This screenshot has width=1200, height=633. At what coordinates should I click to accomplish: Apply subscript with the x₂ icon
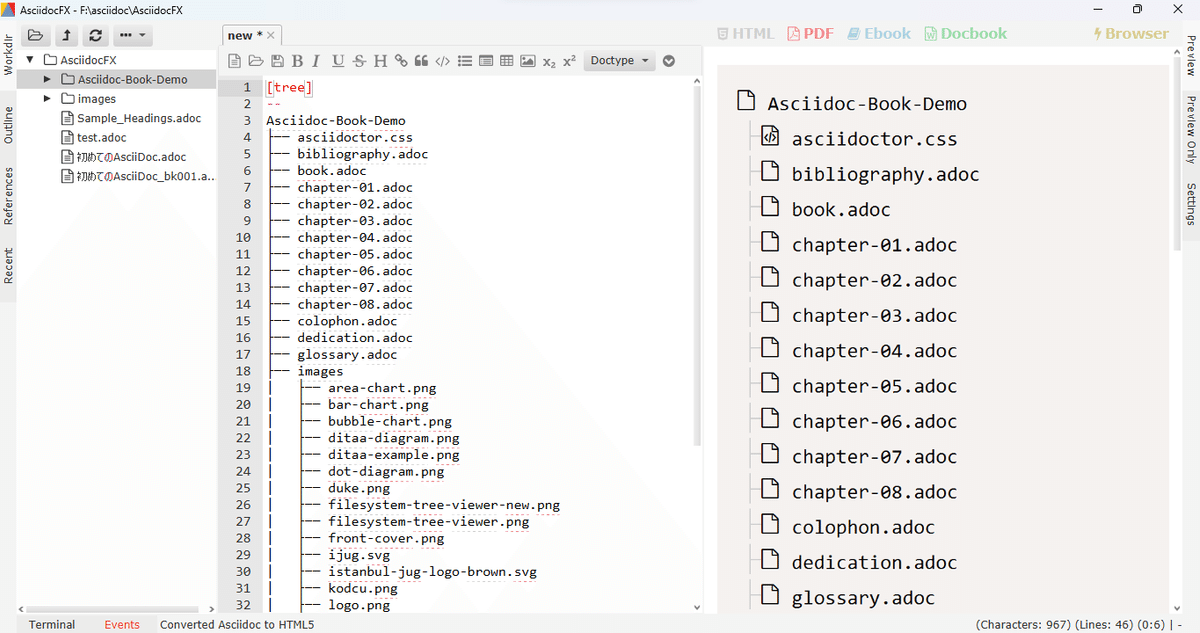click(548, 60)
